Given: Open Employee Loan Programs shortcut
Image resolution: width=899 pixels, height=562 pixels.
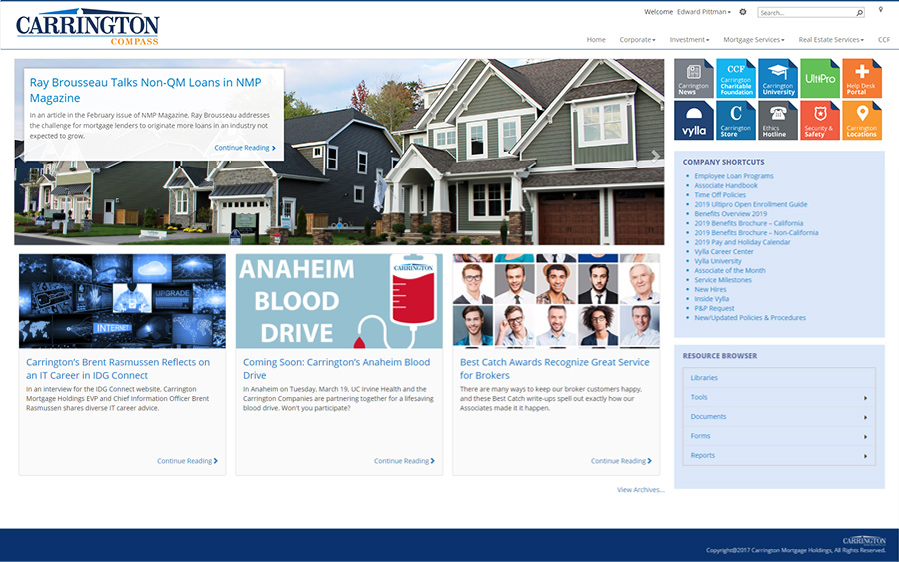Looking at the screenshot, I should point(734,176).
